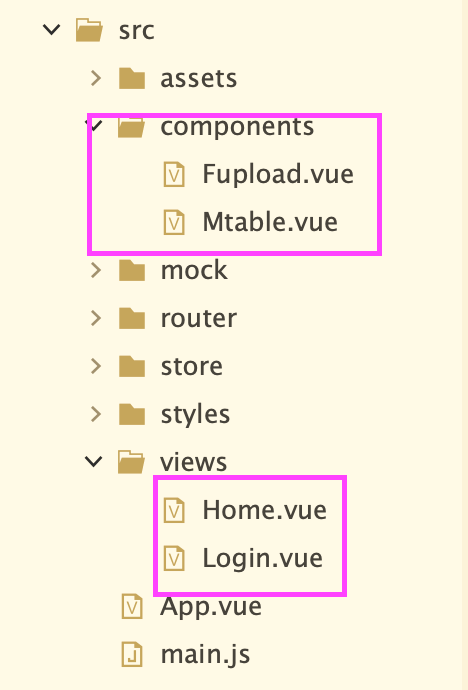Collapse the views folder chevron
The width and height of the screenshot is (468, 690).
94,461
